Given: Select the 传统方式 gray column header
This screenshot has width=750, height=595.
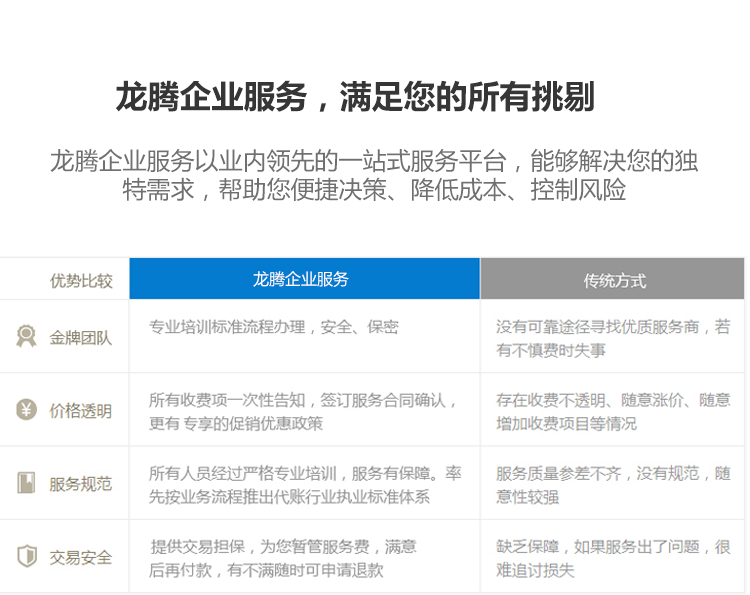Looking at the screenshot, I should point(612,278).
